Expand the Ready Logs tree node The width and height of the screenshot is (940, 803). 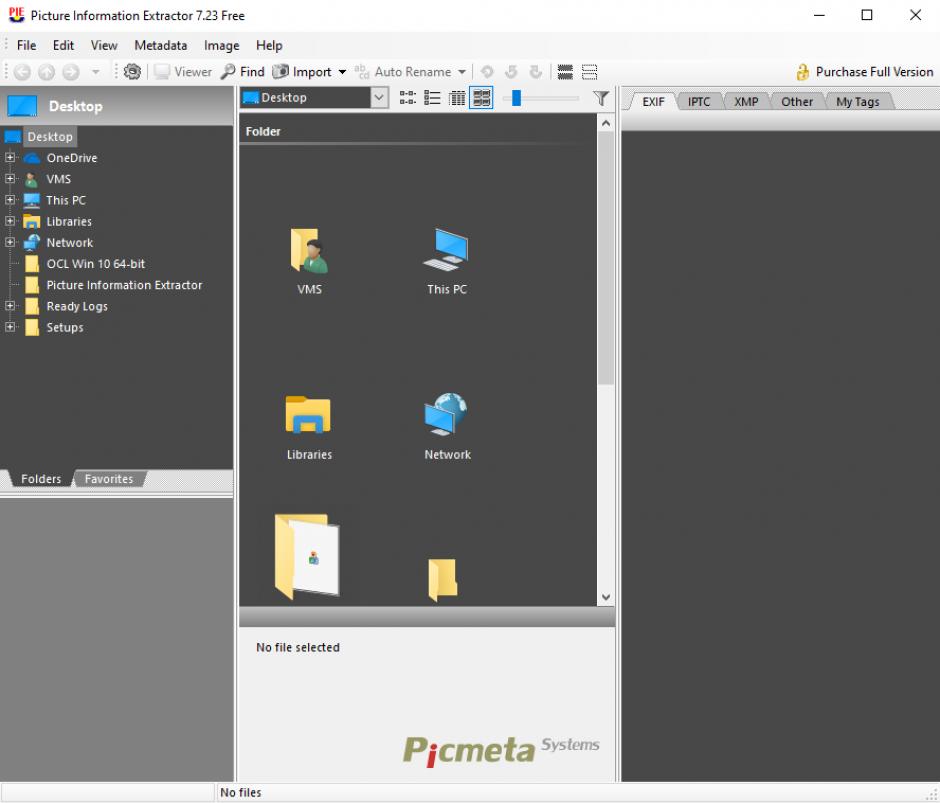pyautogui.click(x=10, y=305)
